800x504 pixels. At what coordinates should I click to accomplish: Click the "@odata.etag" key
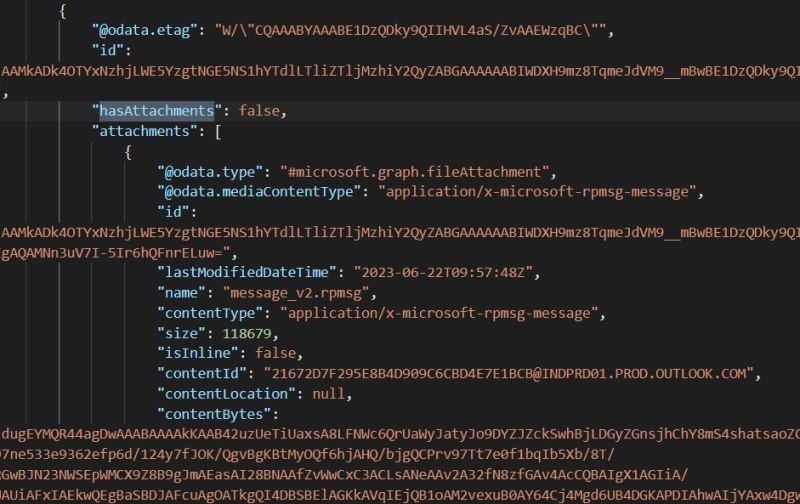point(144,30)
